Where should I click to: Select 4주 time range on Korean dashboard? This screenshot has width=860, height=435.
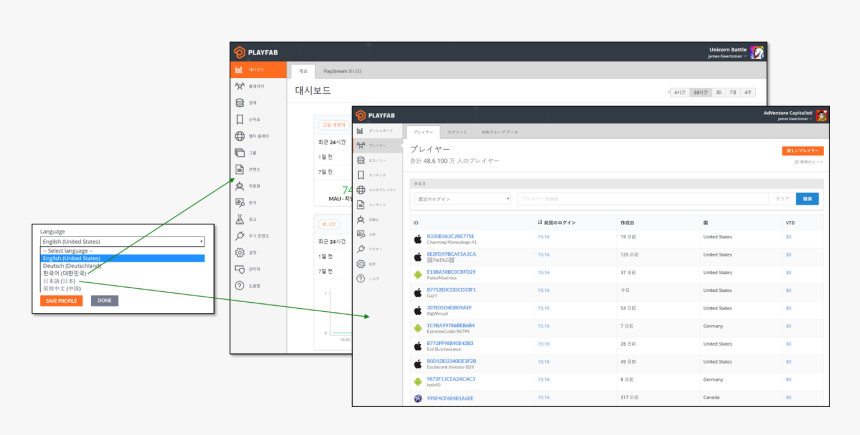click(748, 93)
